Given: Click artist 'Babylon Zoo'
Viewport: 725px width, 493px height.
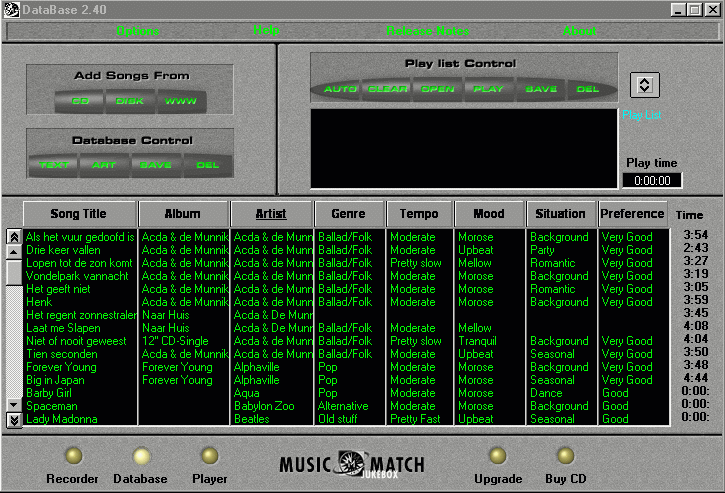Looking at the screenshot, I should tap(264, 406).
